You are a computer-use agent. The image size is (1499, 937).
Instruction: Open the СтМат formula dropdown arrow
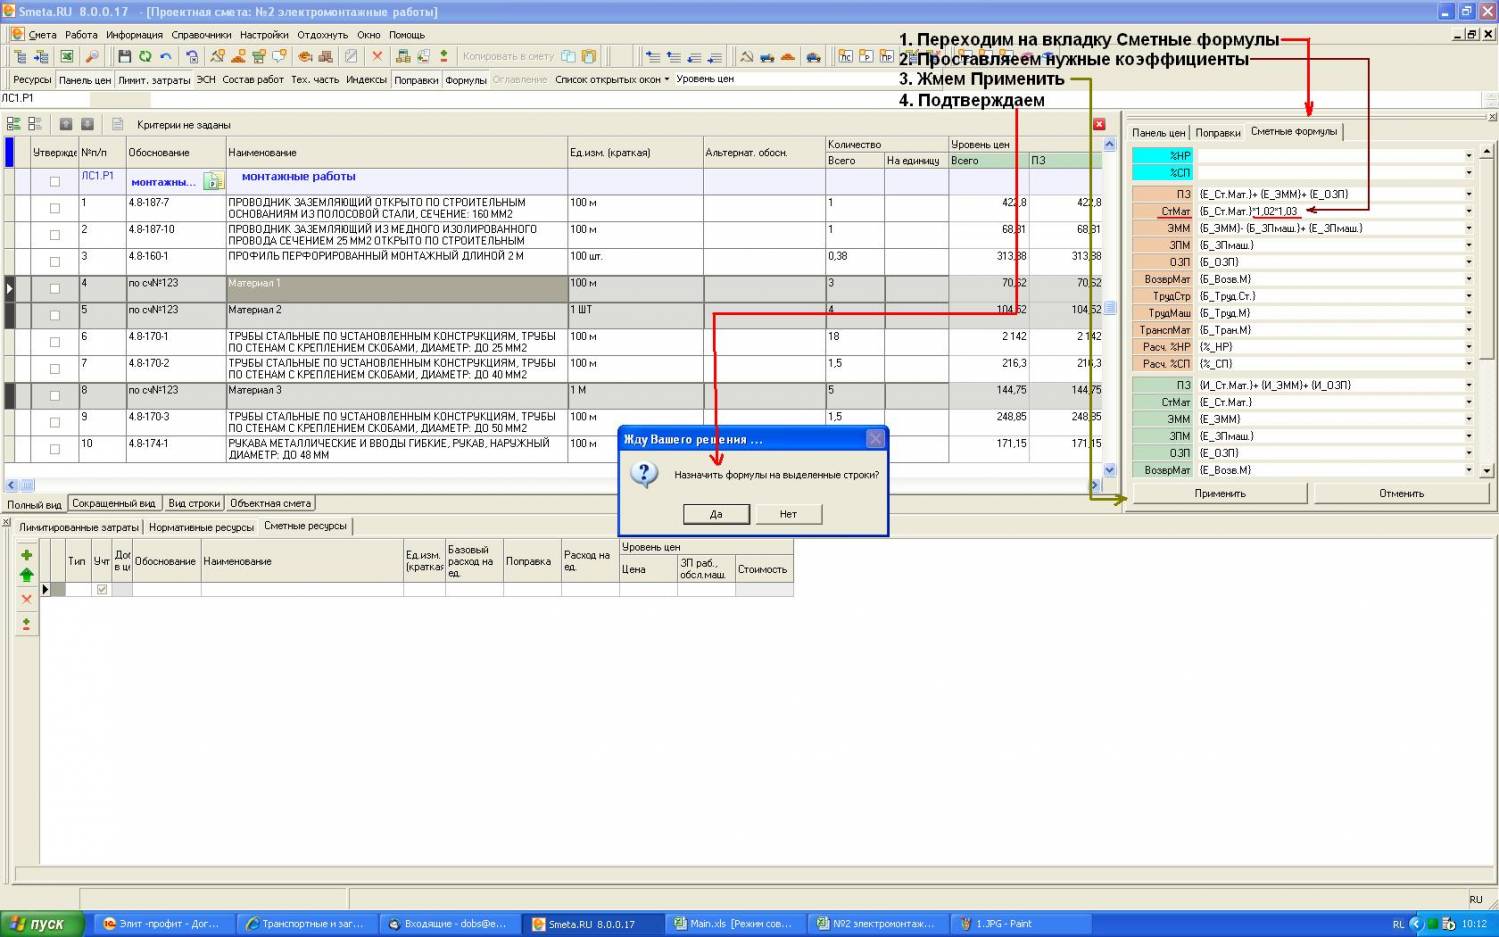pos(1469,211)
